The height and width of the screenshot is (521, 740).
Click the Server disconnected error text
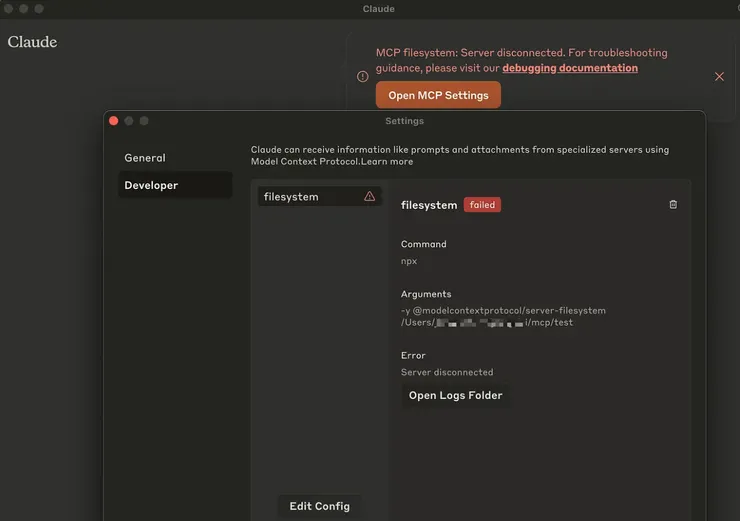tap(447, 372)
